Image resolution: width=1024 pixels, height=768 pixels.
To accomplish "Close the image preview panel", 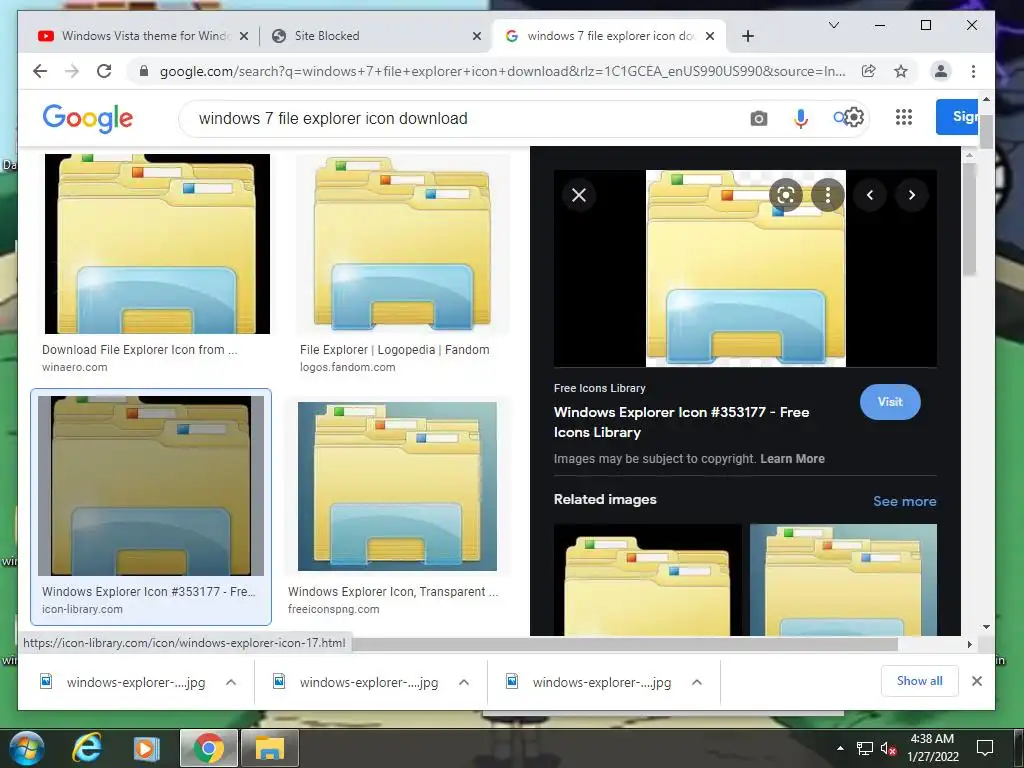I will pos(579,195).
